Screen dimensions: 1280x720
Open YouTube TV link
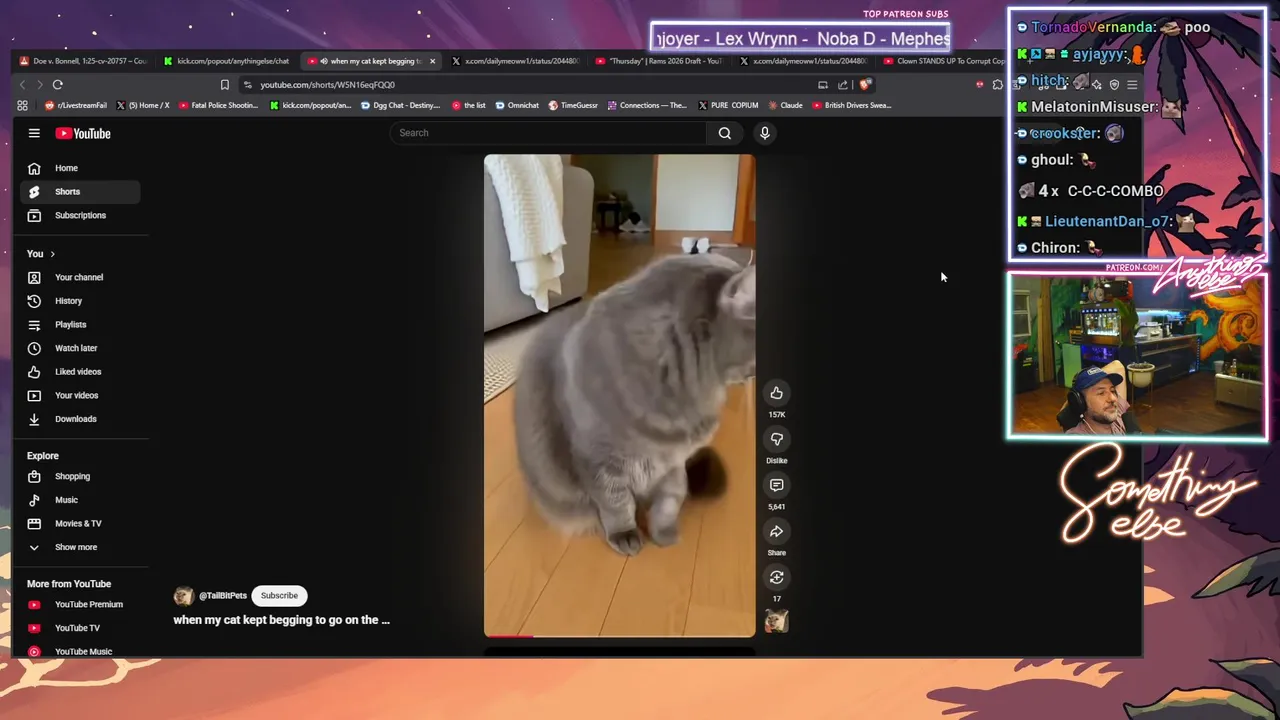click(80, 628)
